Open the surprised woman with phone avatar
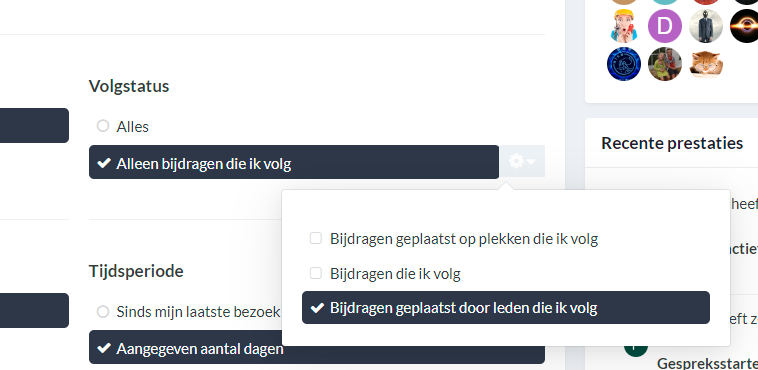Image resolution: width=758 pixels, height=370 pixels. coord(624,26)
